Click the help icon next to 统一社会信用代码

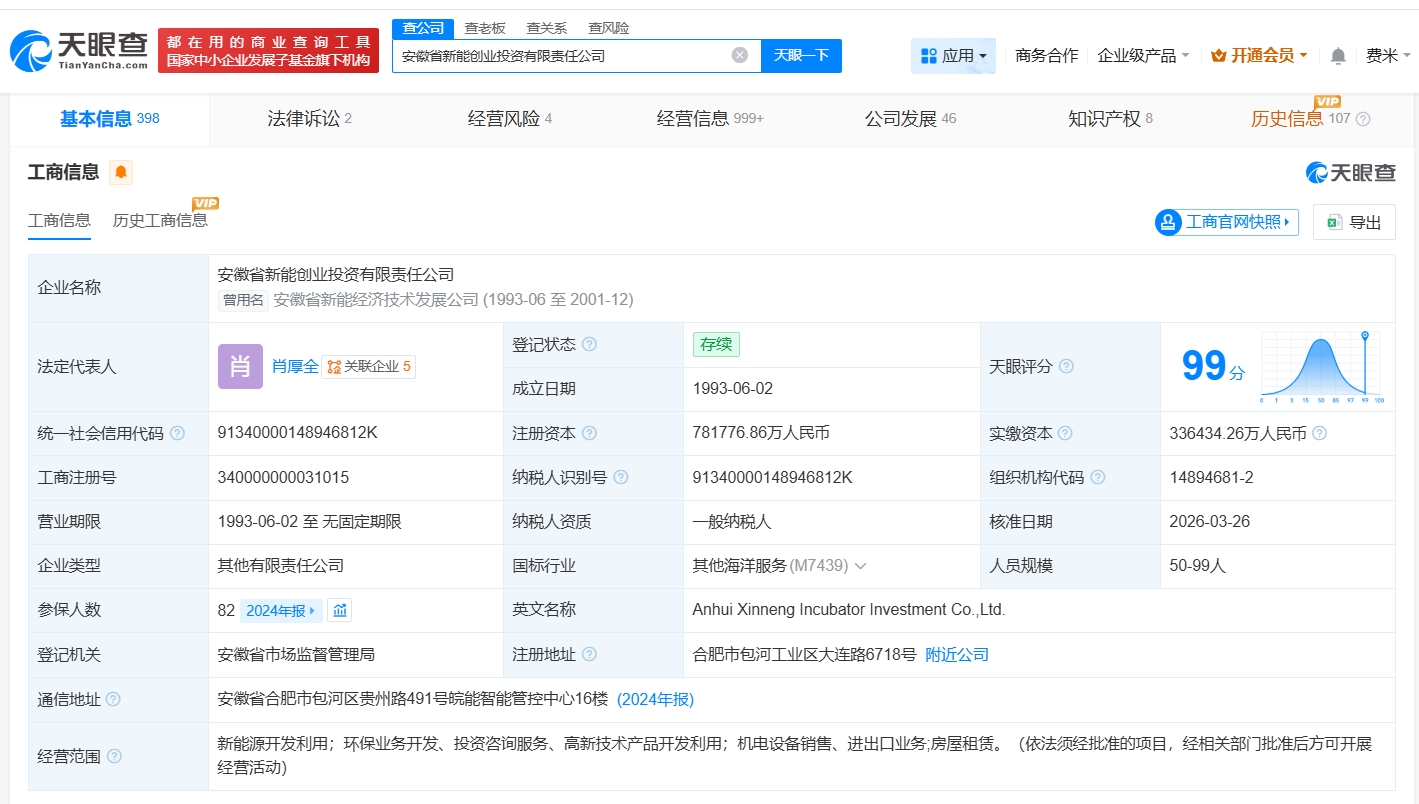177,434
